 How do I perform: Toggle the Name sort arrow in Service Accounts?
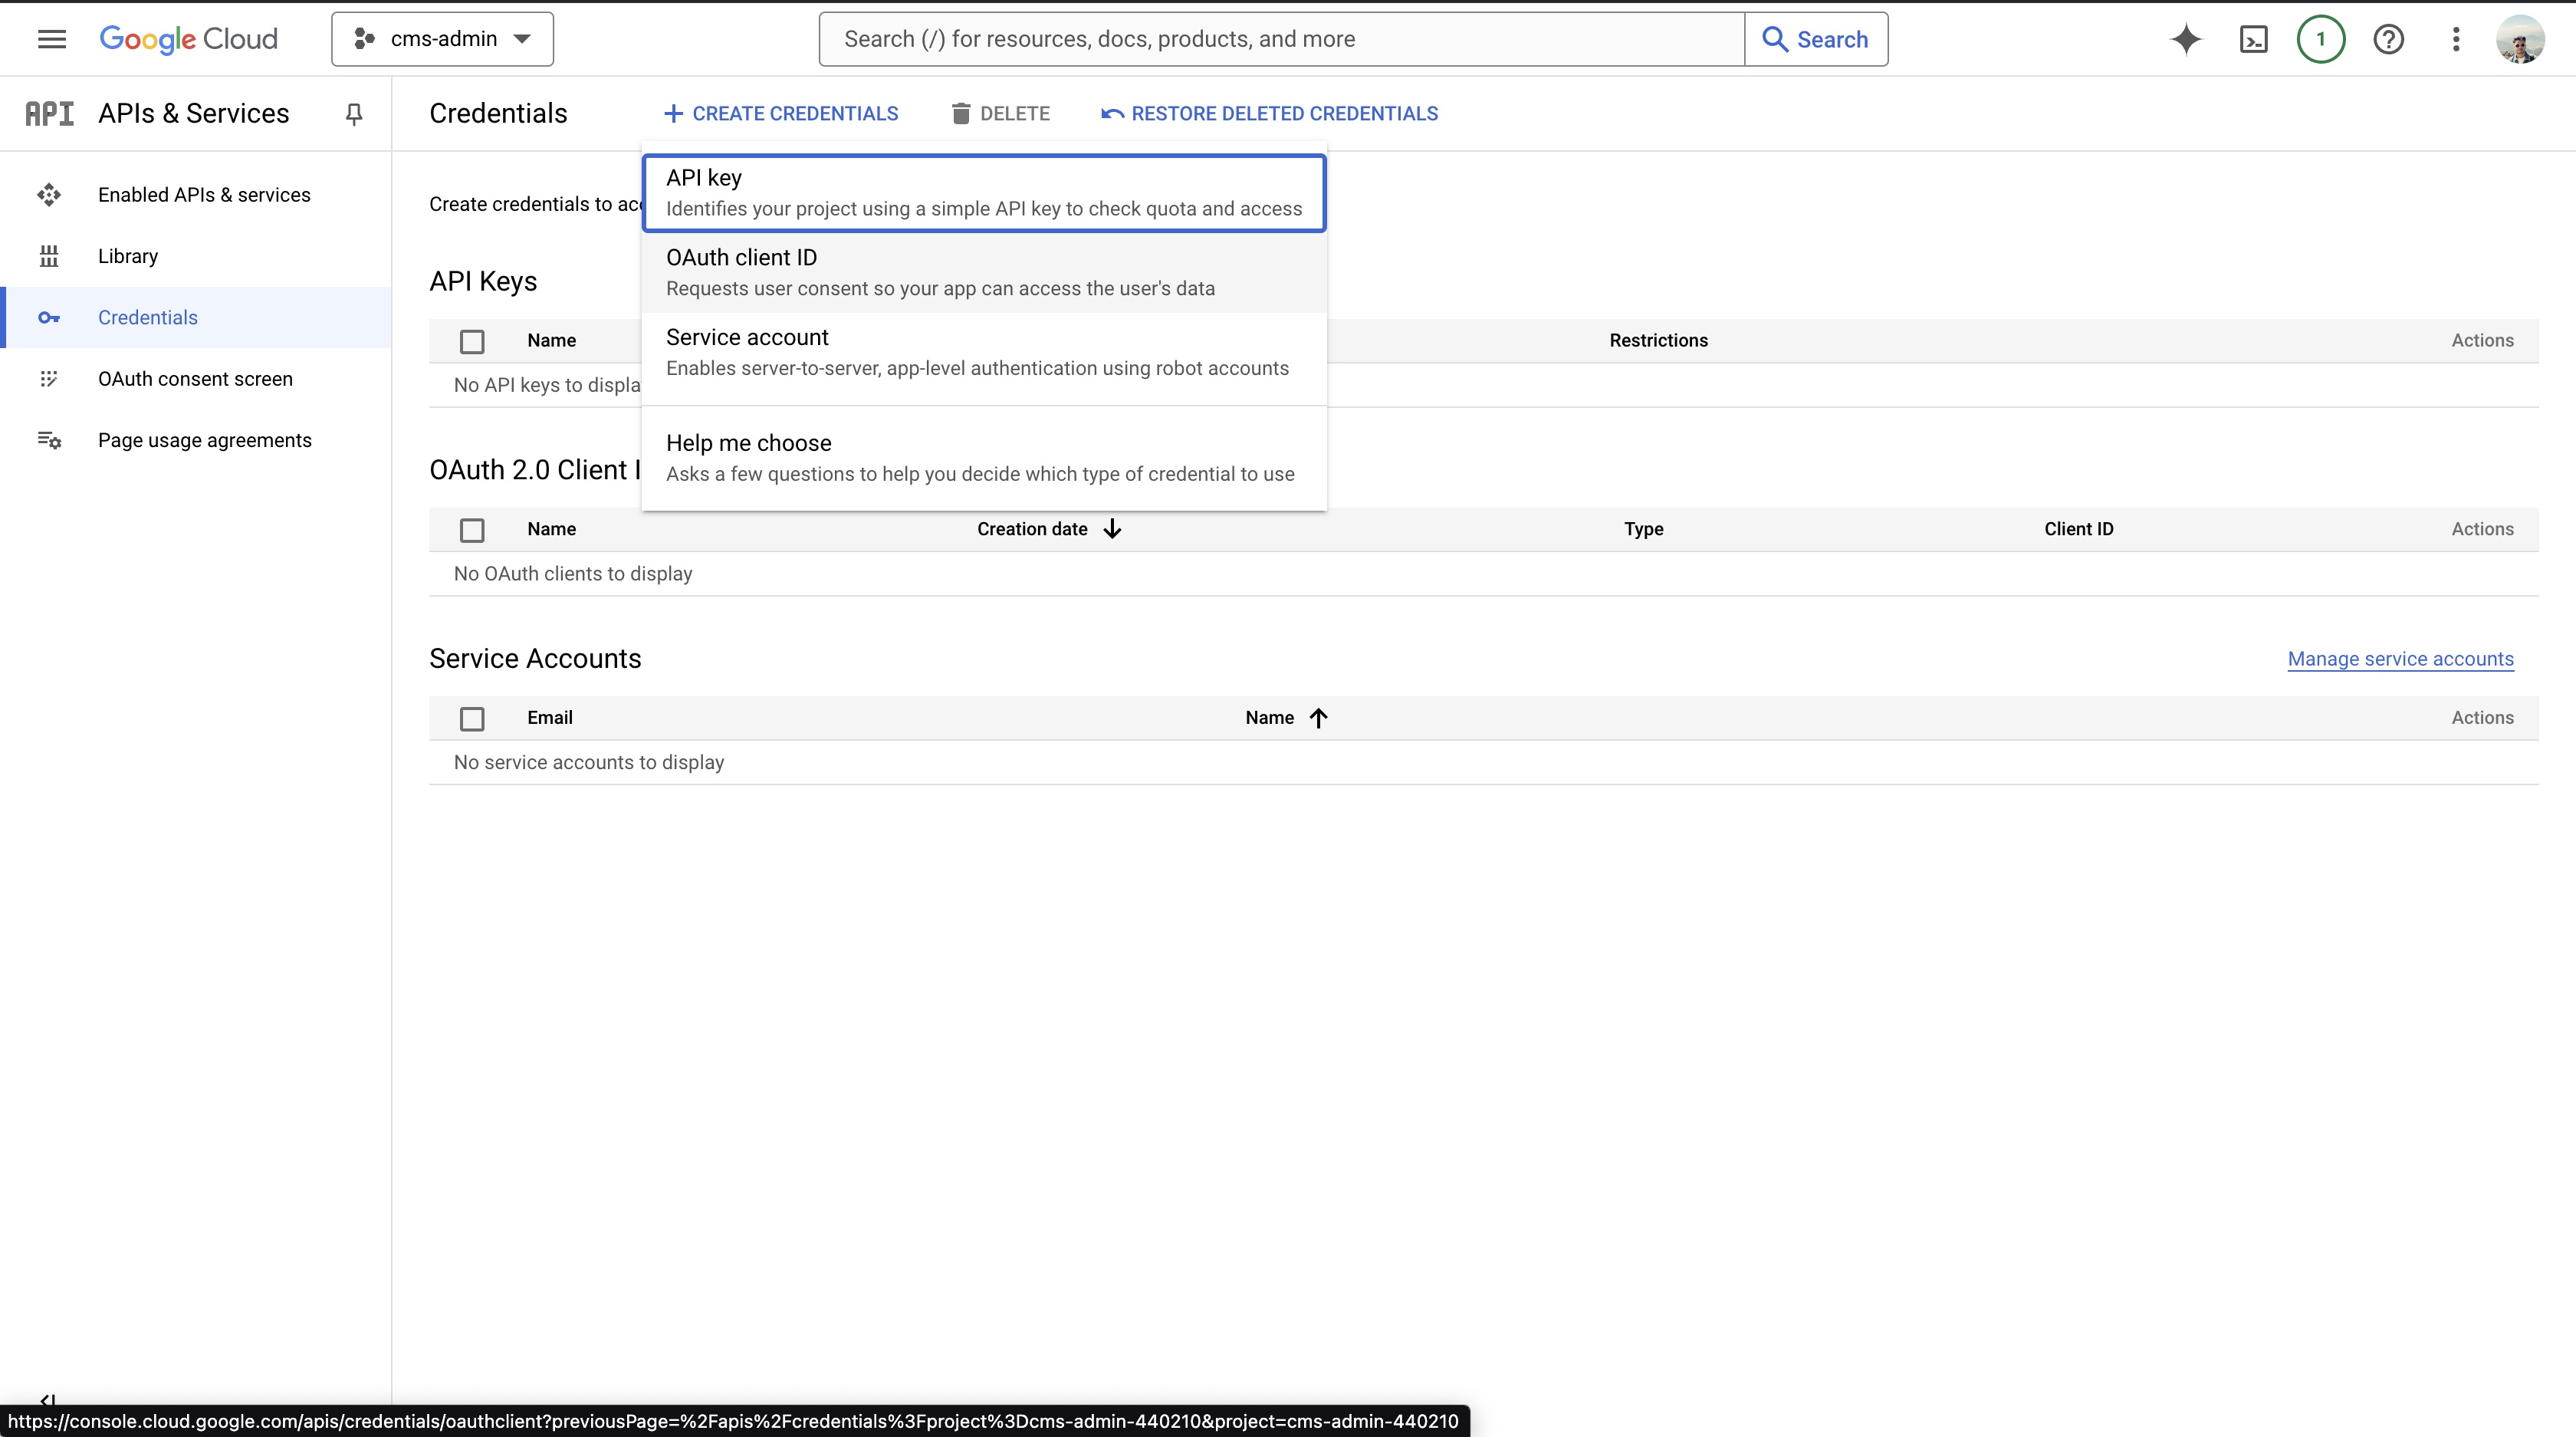click(x=1318, y=717)
